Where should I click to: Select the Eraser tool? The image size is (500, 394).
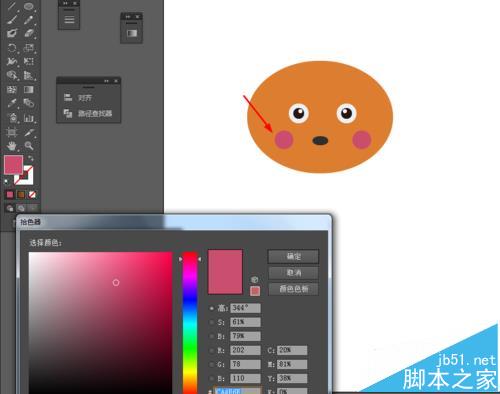pos(29,33)
